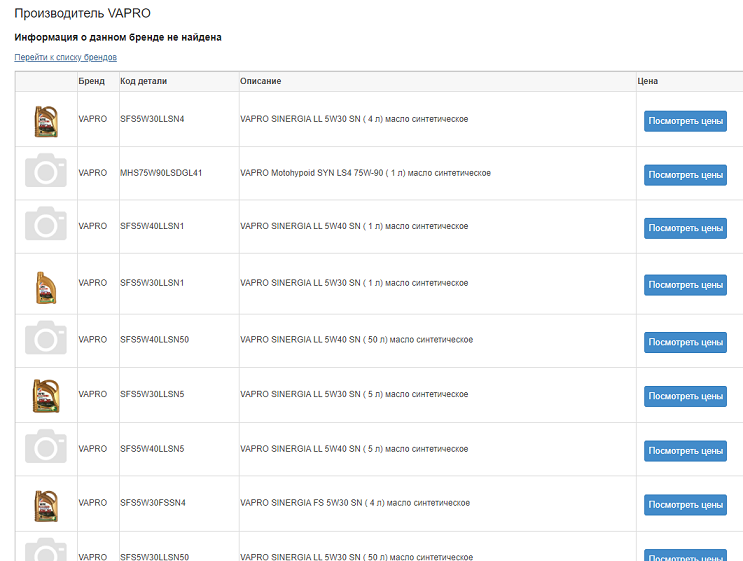
Task: View prices for MHS75W90LSDGL41
Action: click(685, 175)
